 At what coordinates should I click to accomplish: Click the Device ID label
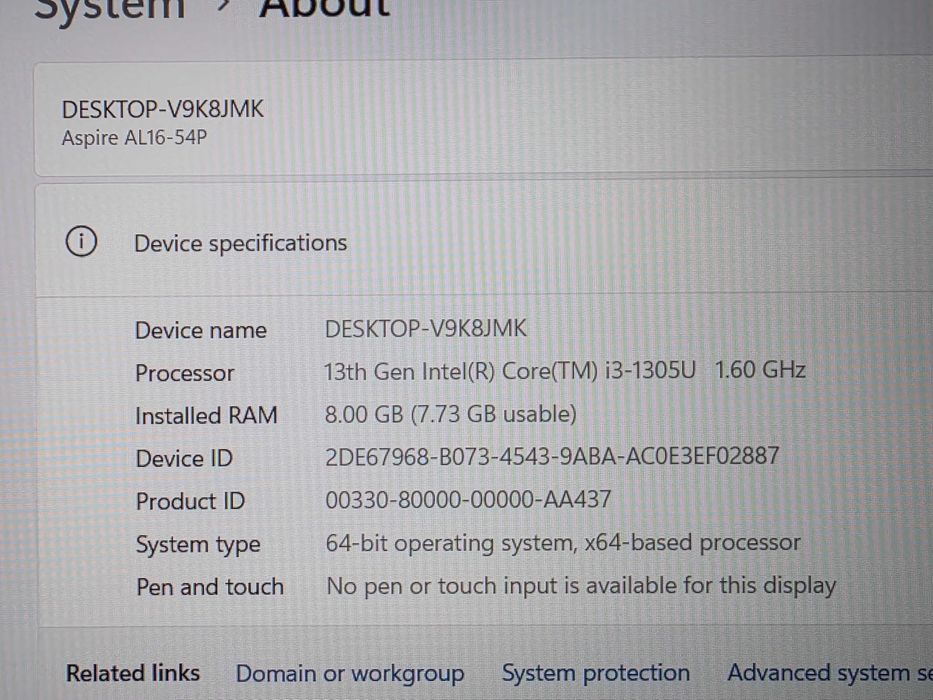coord(184,458)
